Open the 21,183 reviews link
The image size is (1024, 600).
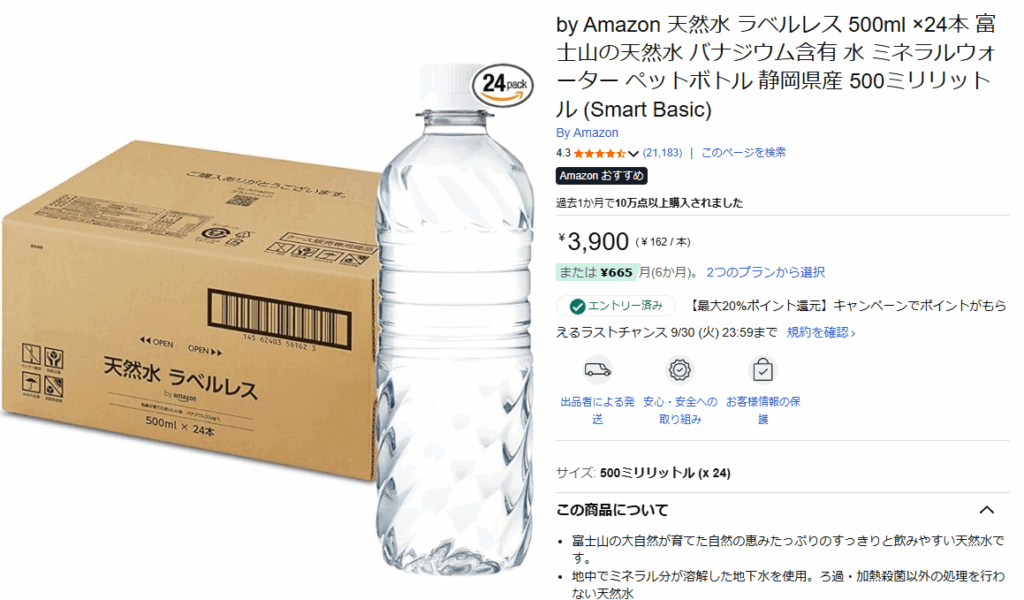click(x=662, y=153)
